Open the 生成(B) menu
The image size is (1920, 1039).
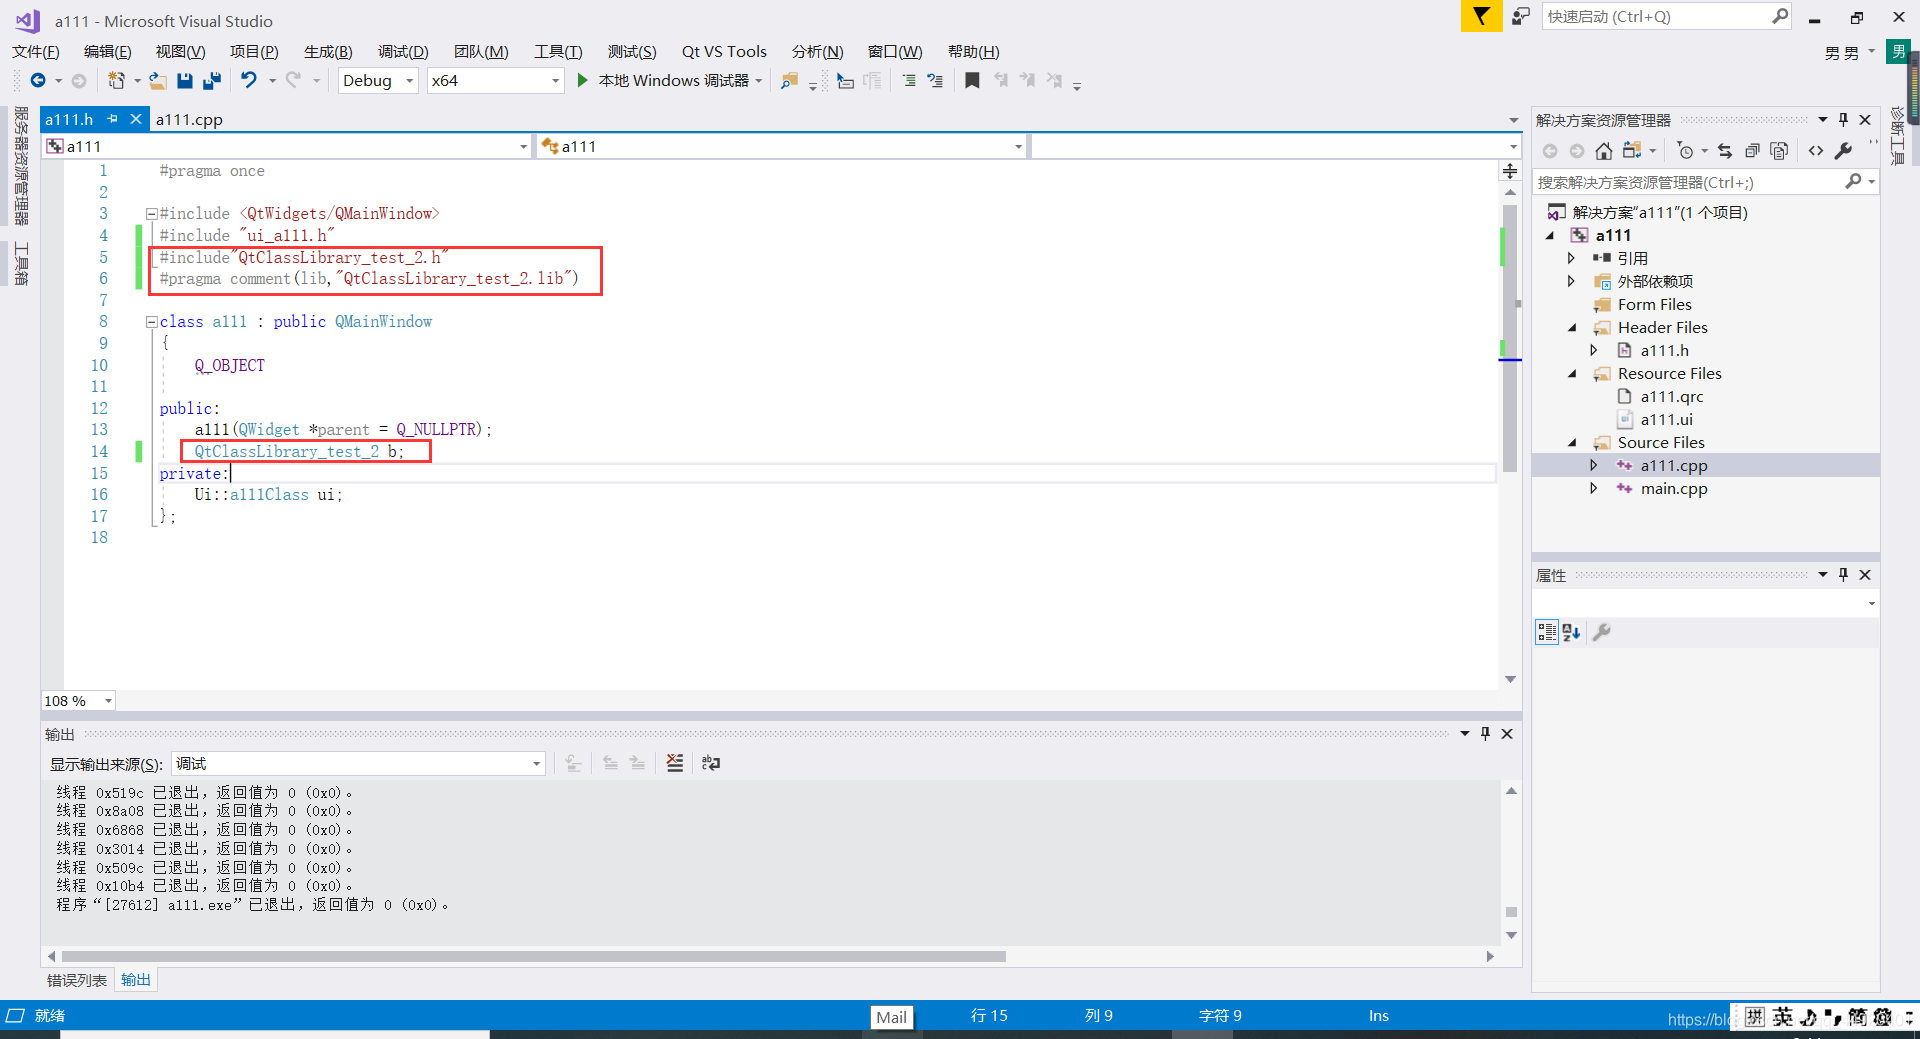328,52
